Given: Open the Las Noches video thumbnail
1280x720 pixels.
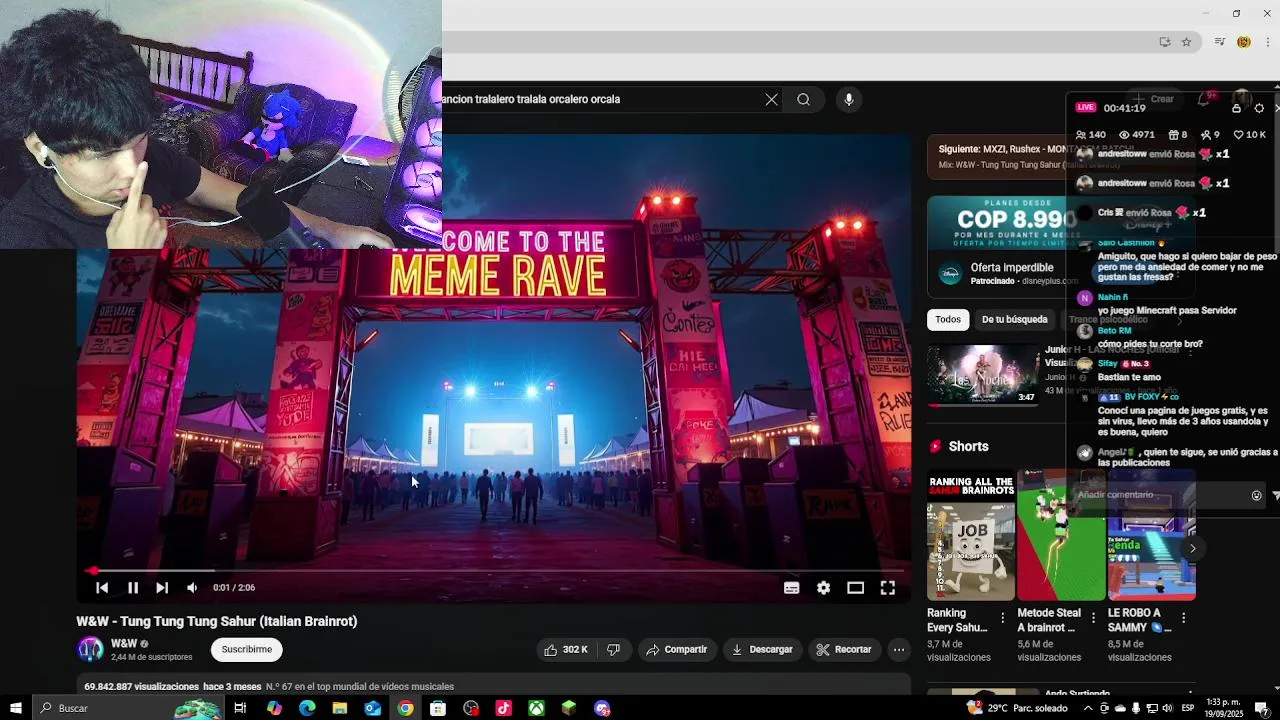Looking at the screenshot, I should click(x=983, y=375).
